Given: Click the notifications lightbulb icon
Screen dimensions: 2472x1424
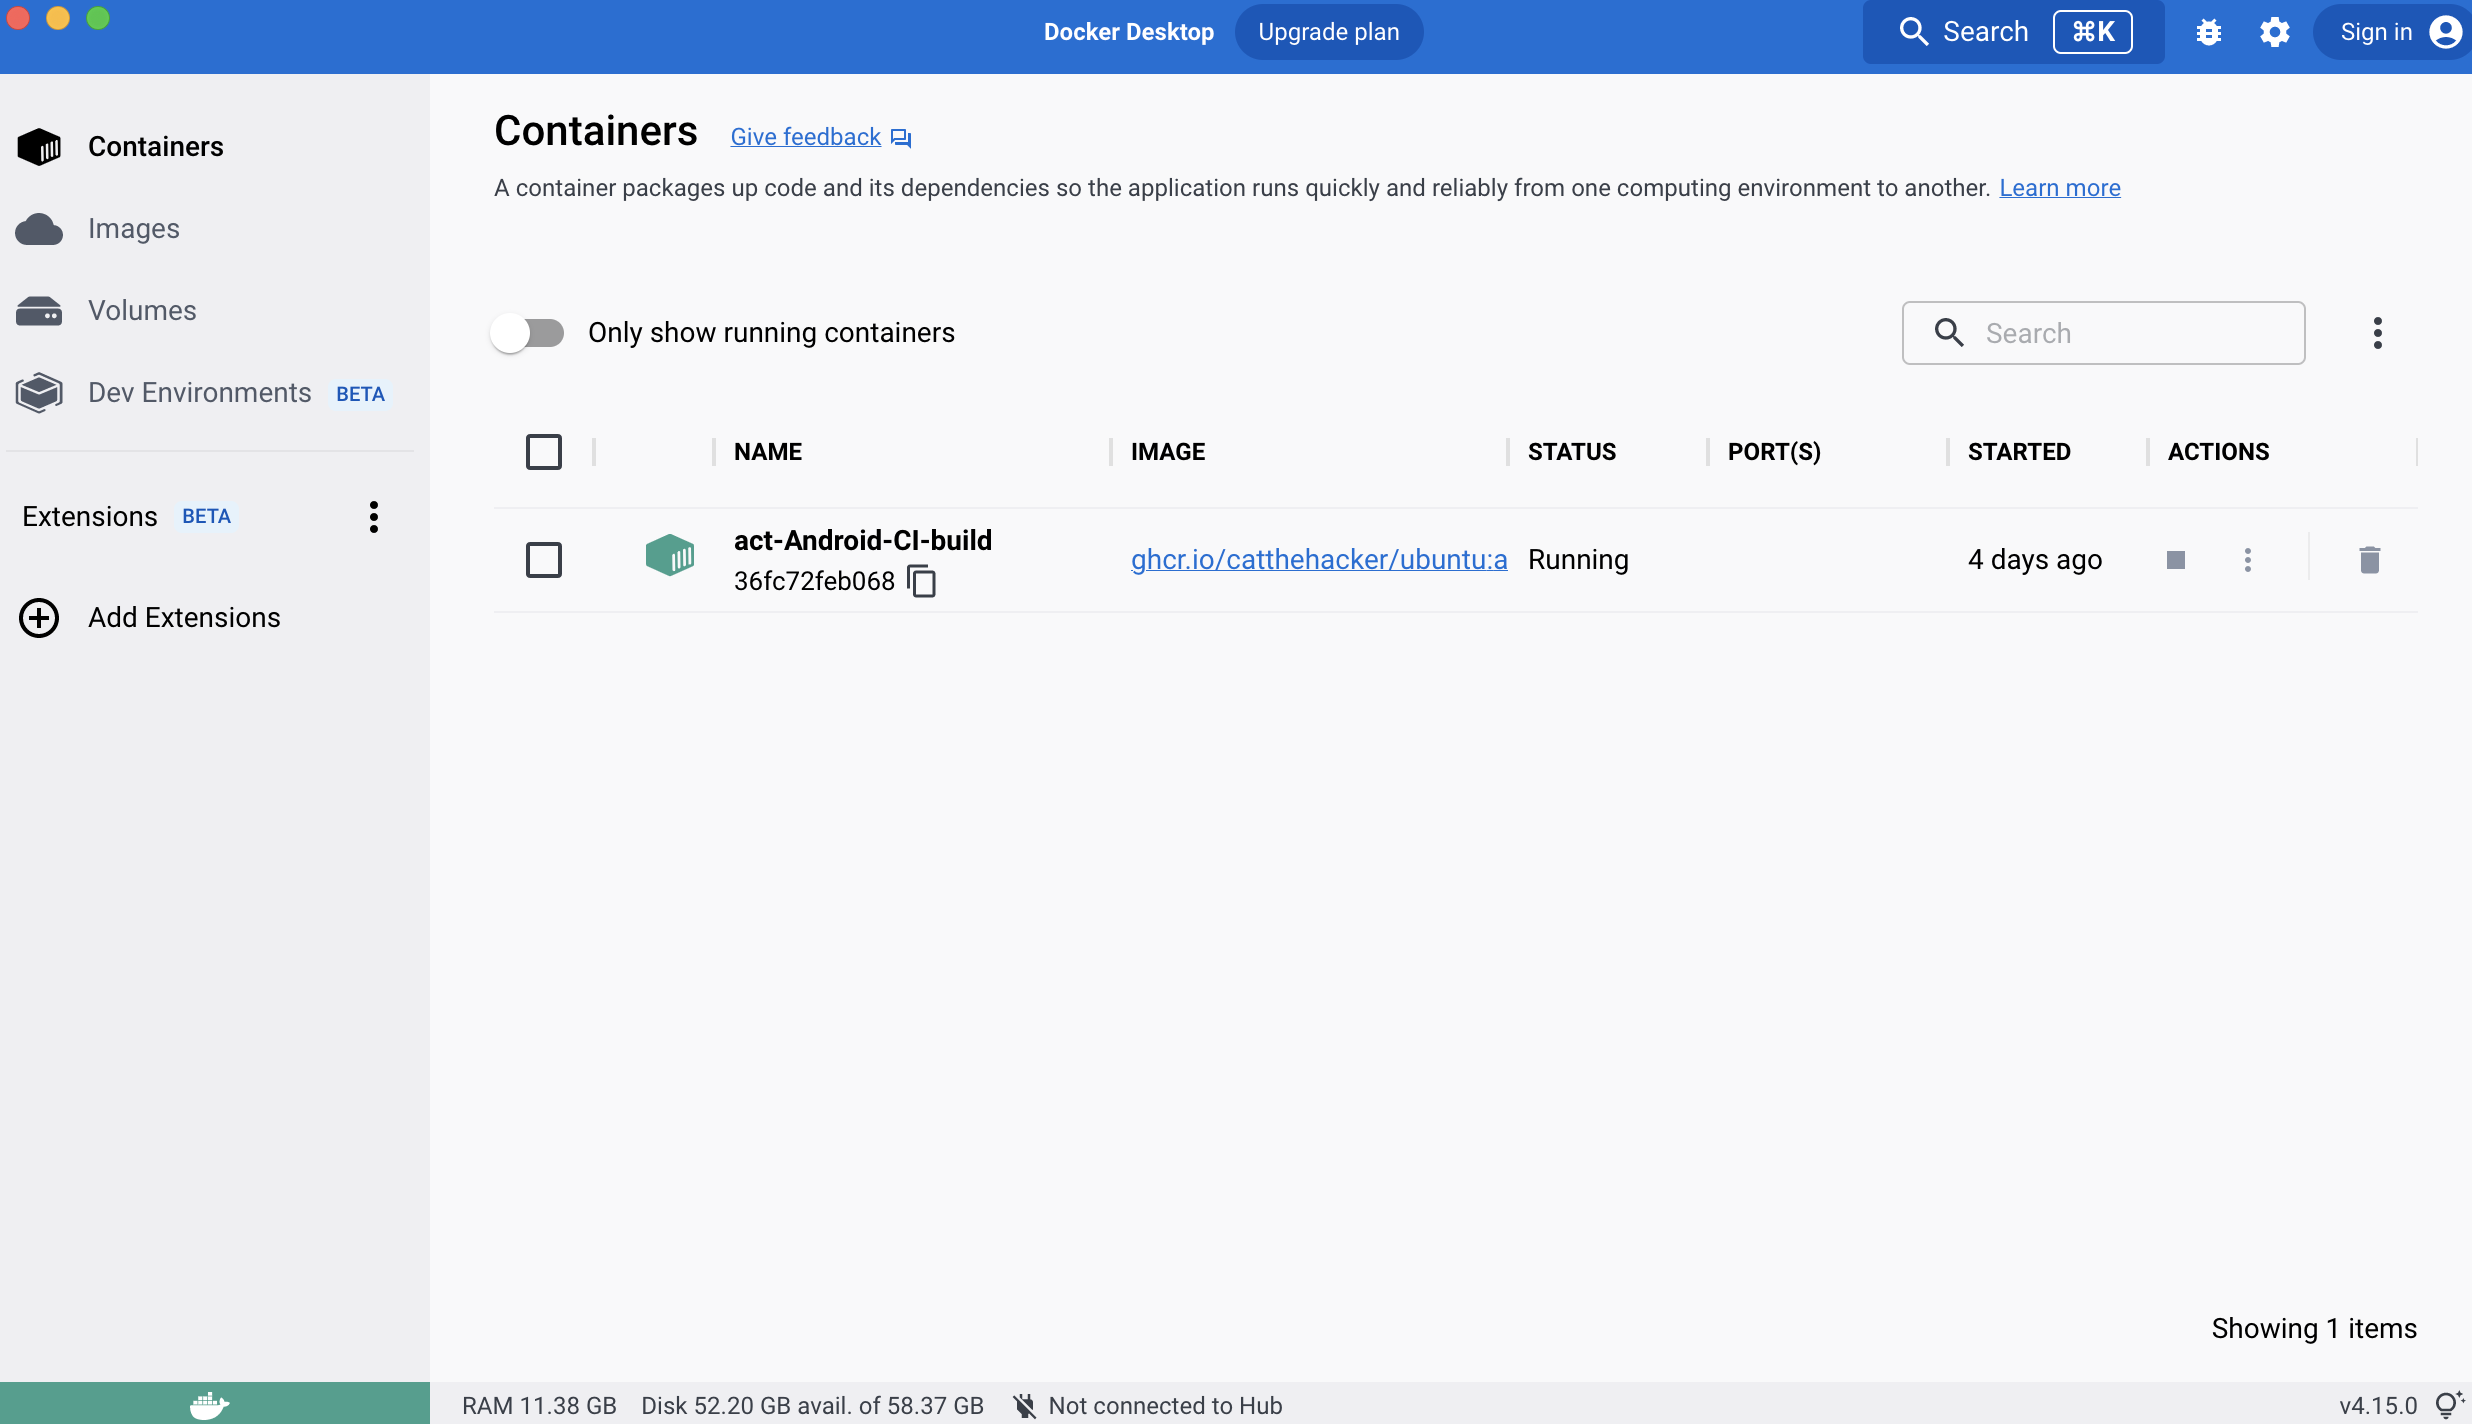Looking at the screenshot, I should (x=2448, y=1405).
